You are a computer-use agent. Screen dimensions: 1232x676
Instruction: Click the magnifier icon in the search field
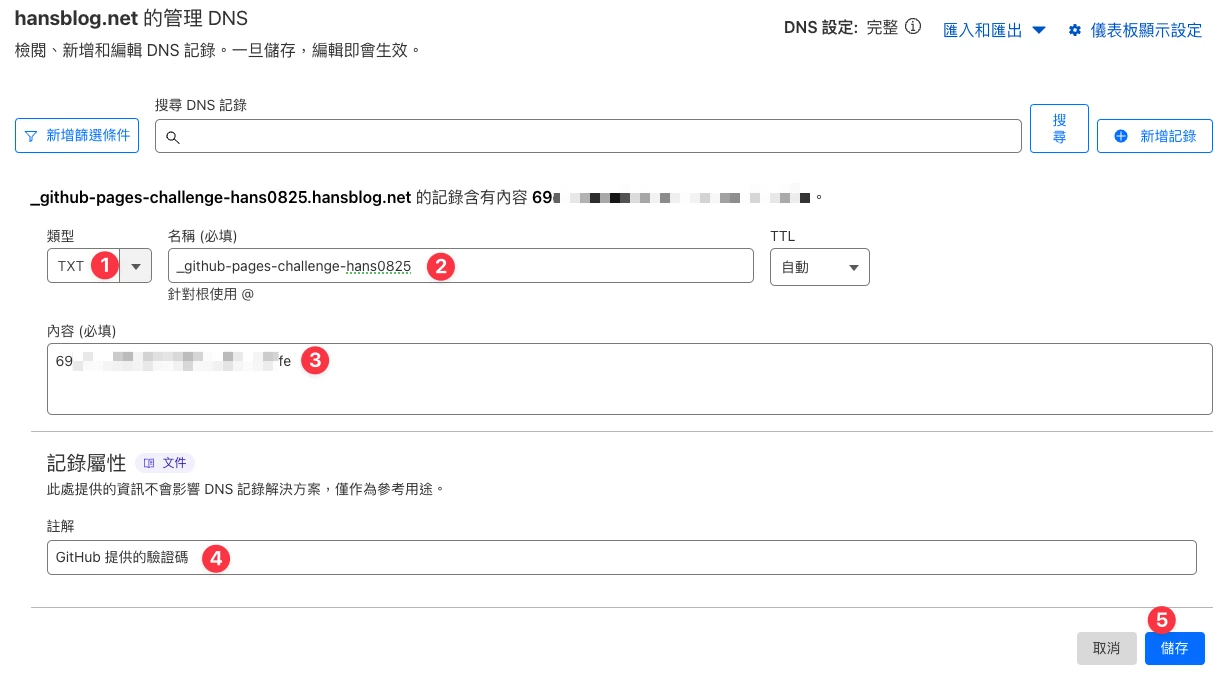[x=172, y=137]
